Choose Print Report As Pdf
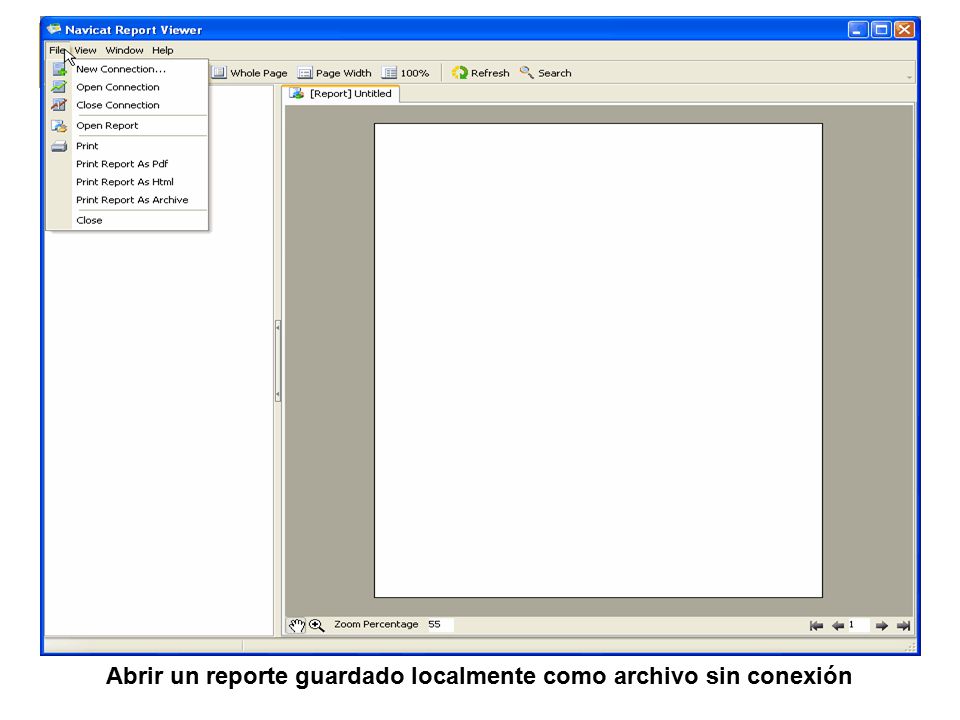The height and width of the screenshot is (720, 960). point(127,163)
